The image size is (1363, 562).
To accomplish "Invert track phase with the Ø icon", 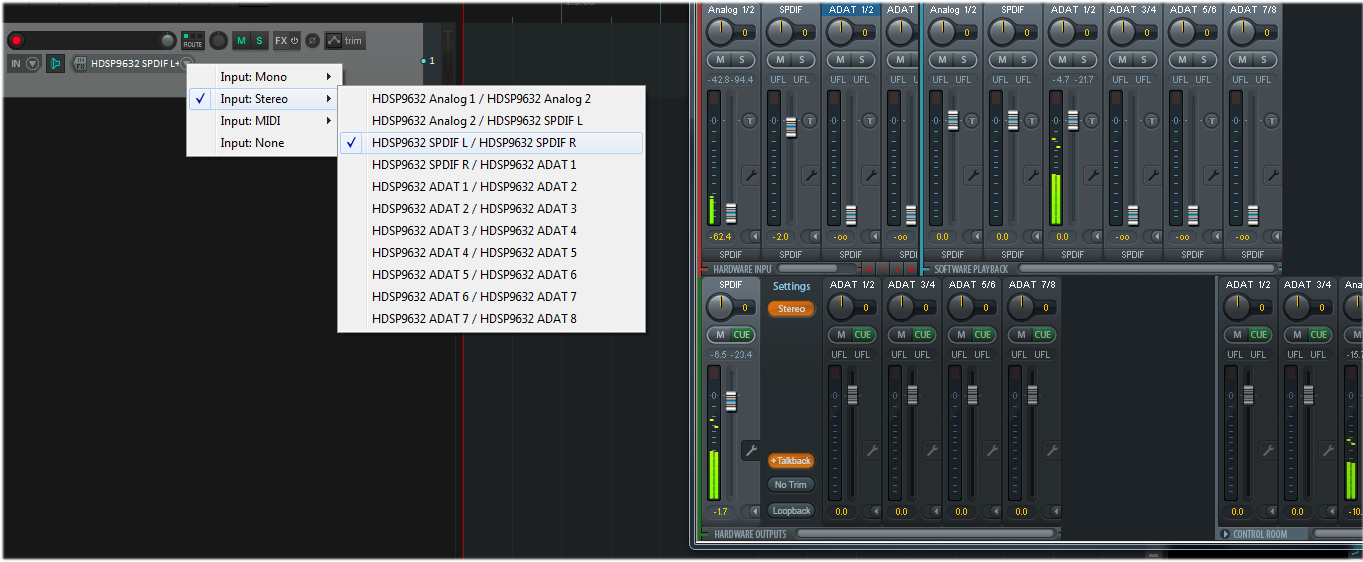I will coord(312,41).
